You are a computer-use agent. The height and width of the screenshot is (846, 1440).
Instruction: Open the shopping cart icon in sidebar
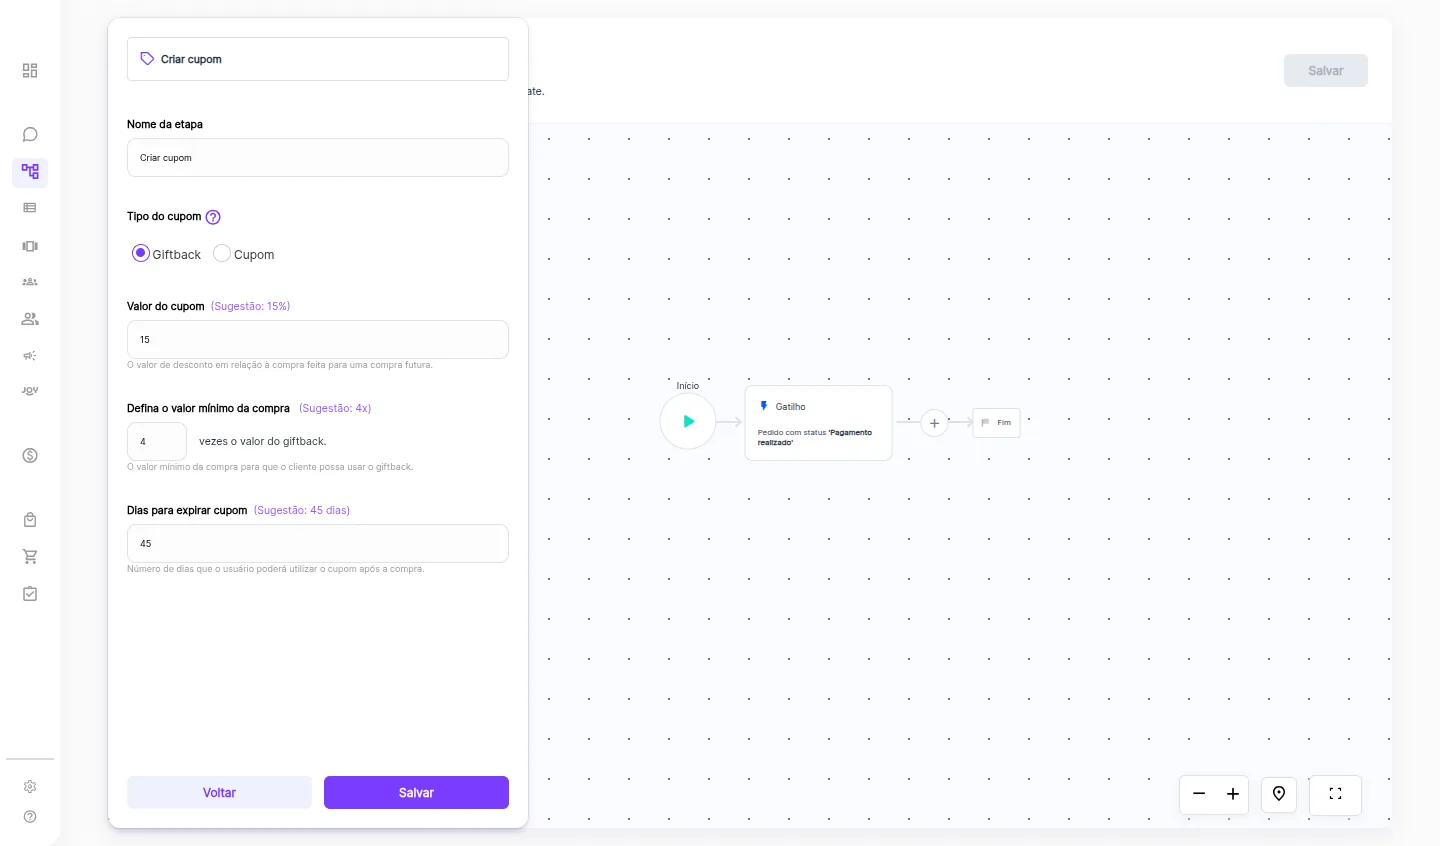pos(30,556)
